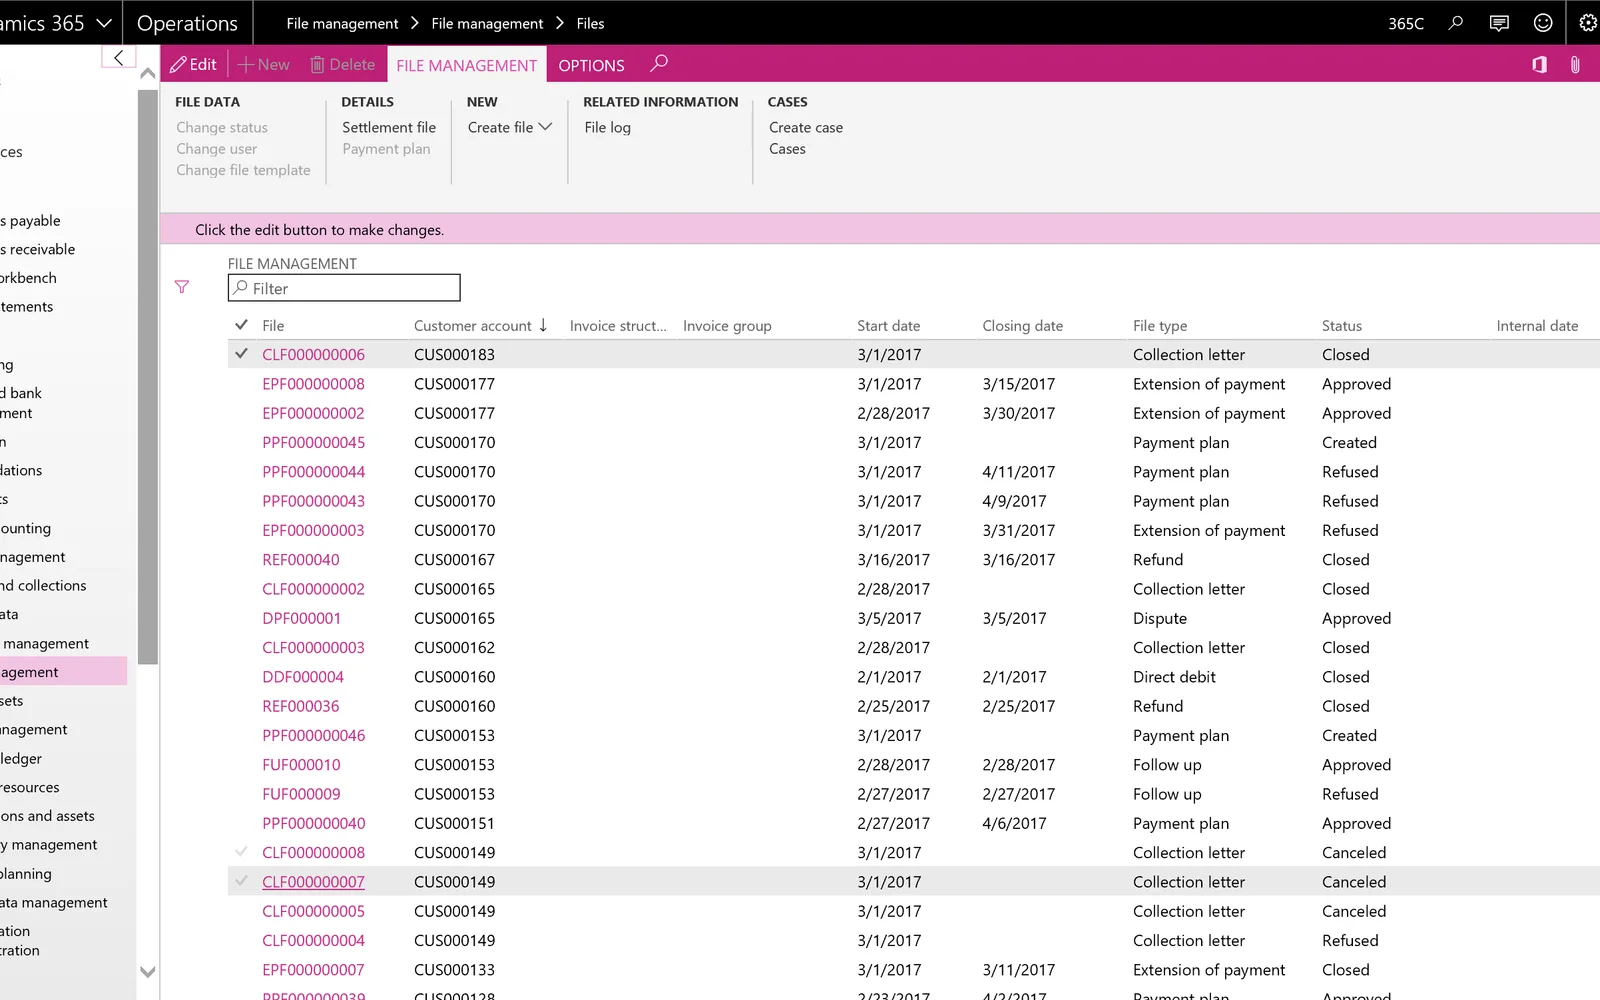
Task: Open Settlement file details
Action: 389,127
